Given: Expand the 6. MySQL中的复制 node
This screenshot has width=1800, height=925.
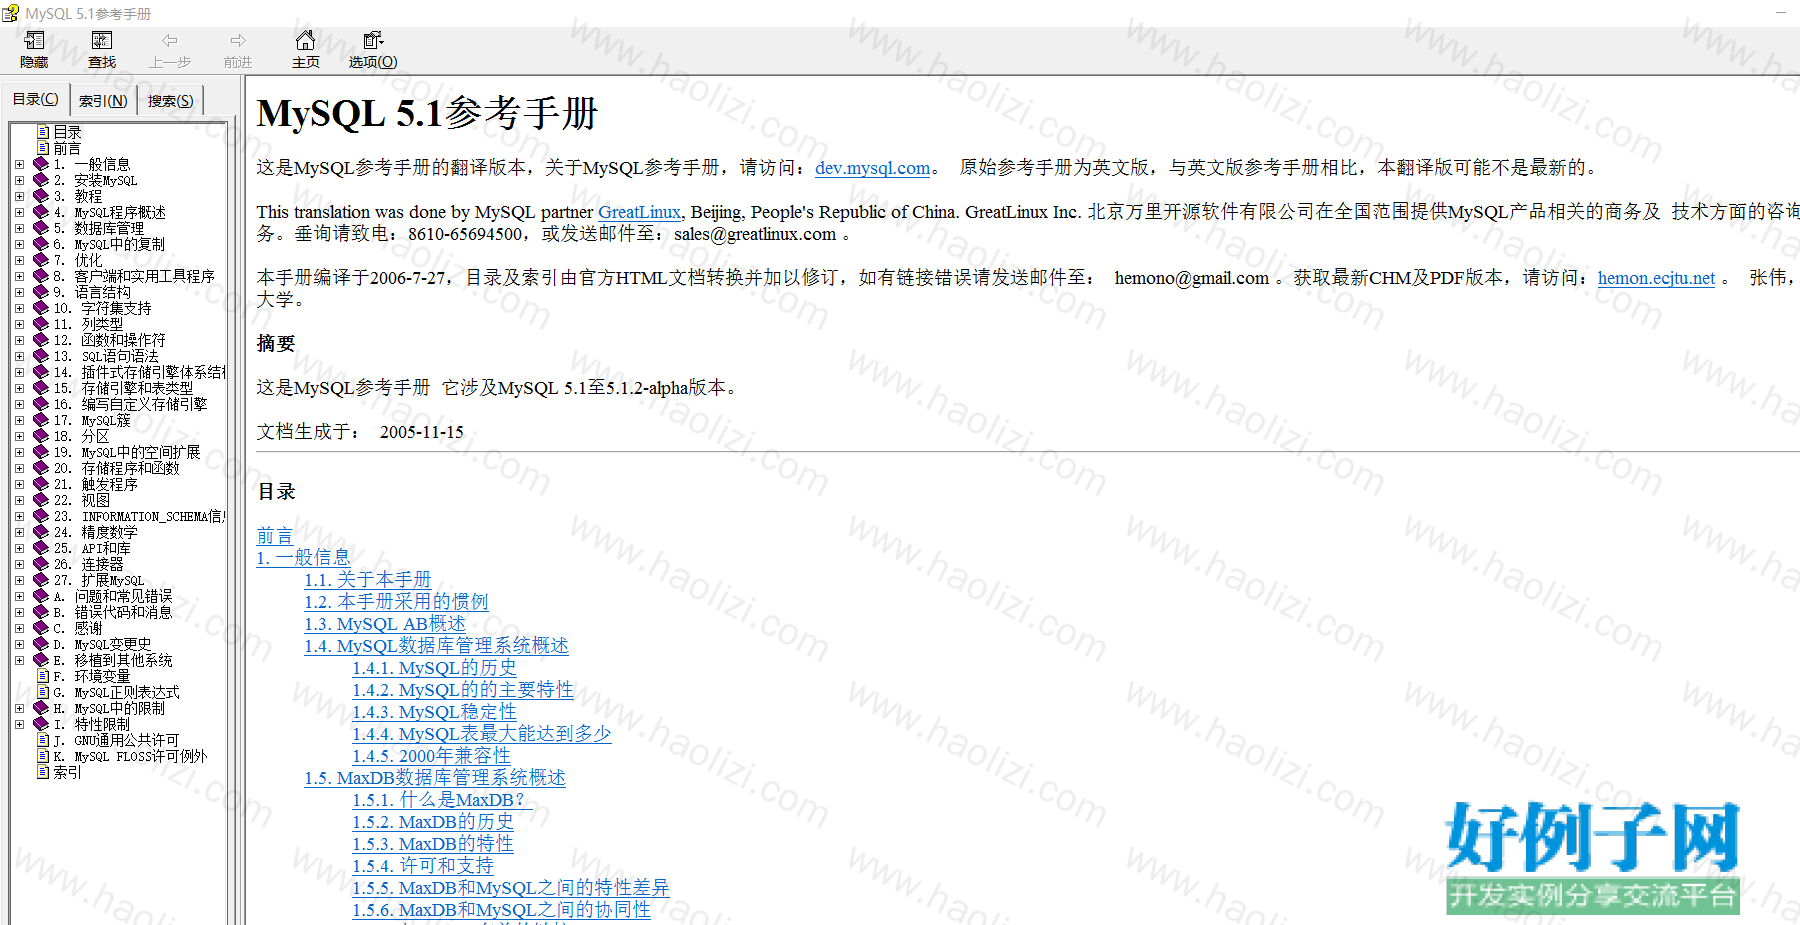Looking at the screenshot, I should coord(19,244).
